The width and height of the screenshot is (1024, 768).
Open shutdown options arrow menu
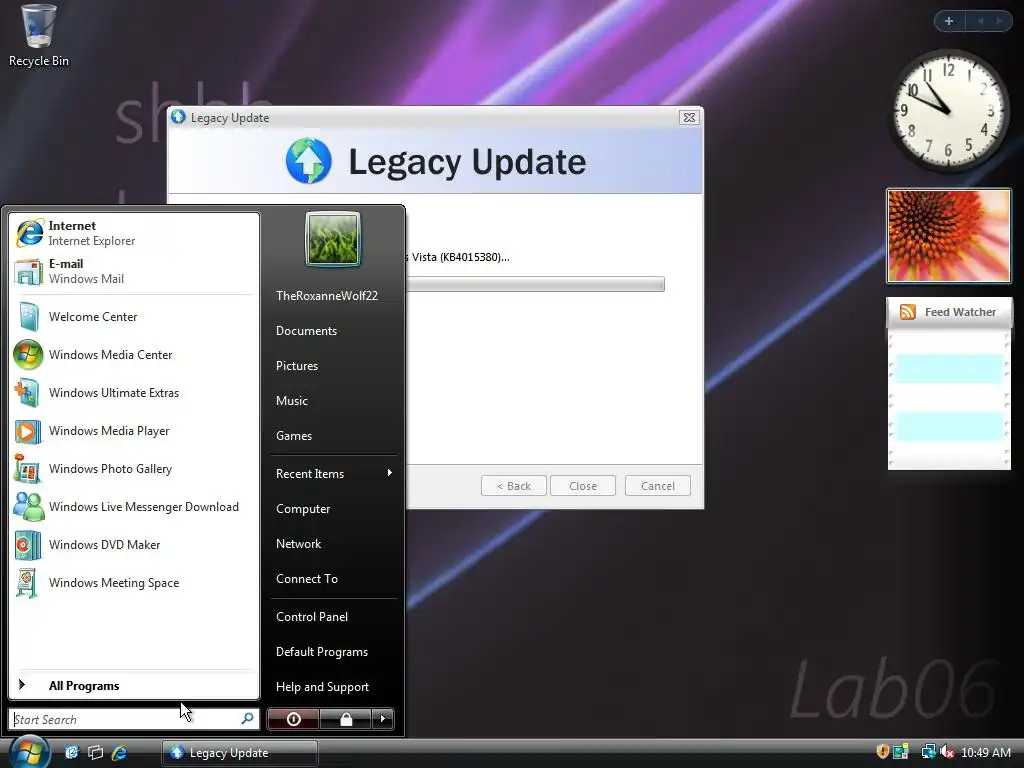(383, 719)
